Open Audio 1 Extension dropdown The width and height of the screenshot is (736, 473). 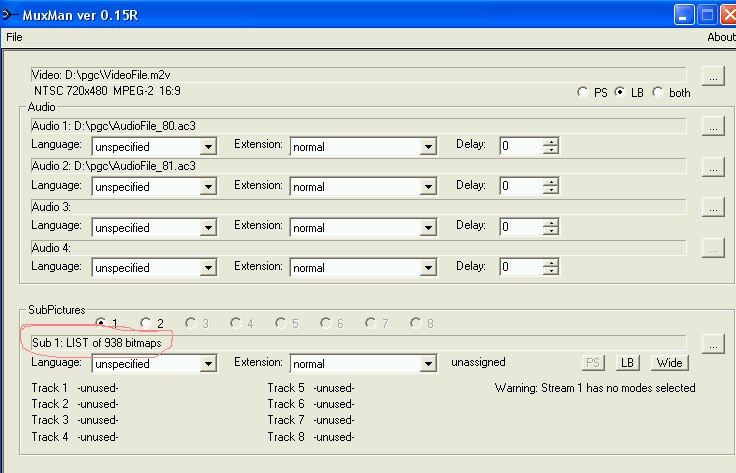click(x=428, y=146)
